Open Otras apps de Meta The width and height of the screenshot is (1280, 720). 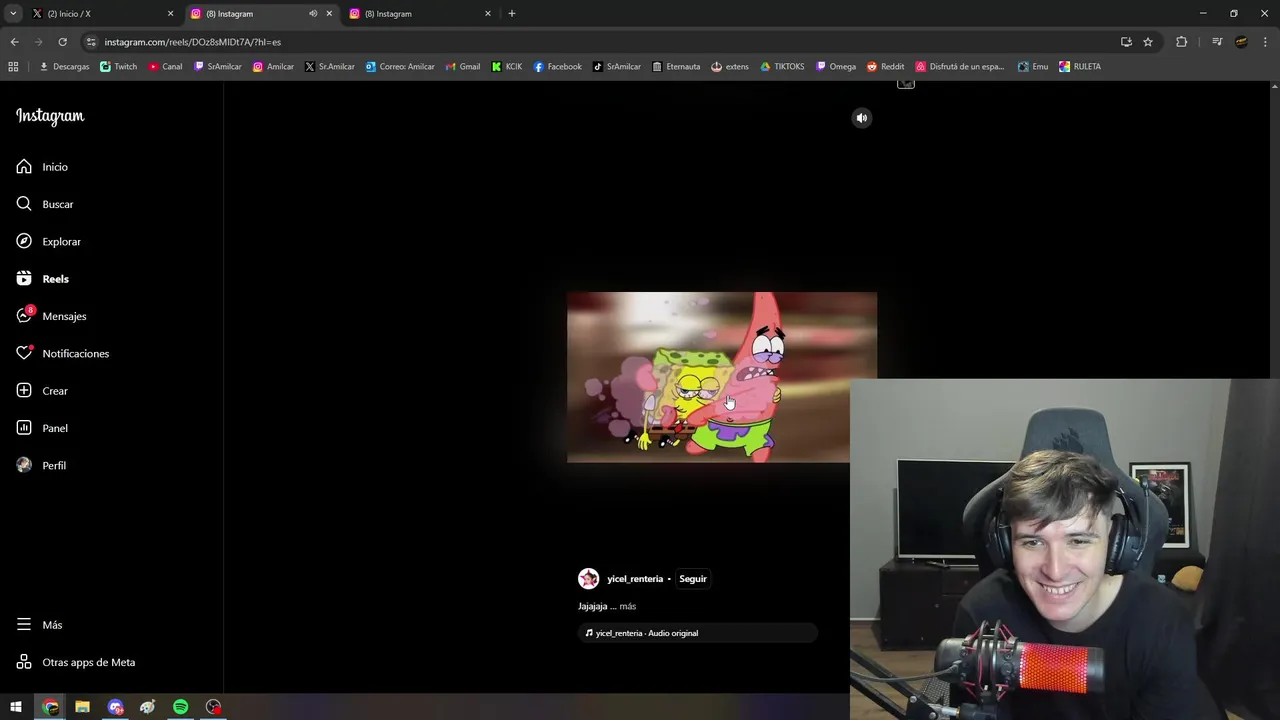click(75, 662)
